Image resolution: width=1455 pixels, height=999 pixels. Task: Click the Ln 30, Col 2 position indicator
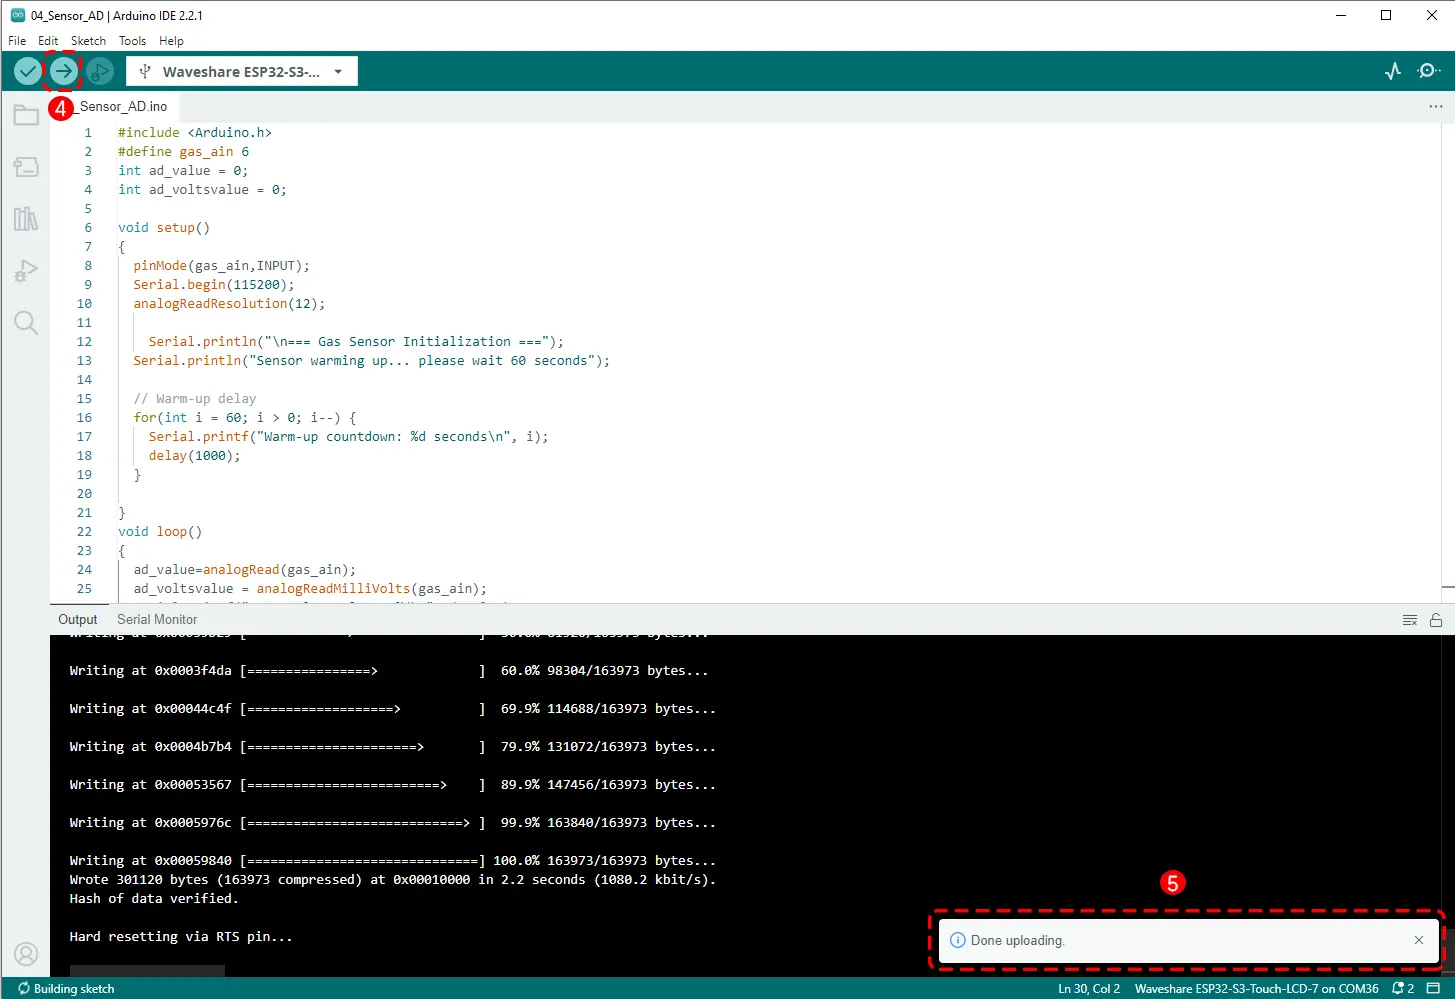coord(1088,988)
